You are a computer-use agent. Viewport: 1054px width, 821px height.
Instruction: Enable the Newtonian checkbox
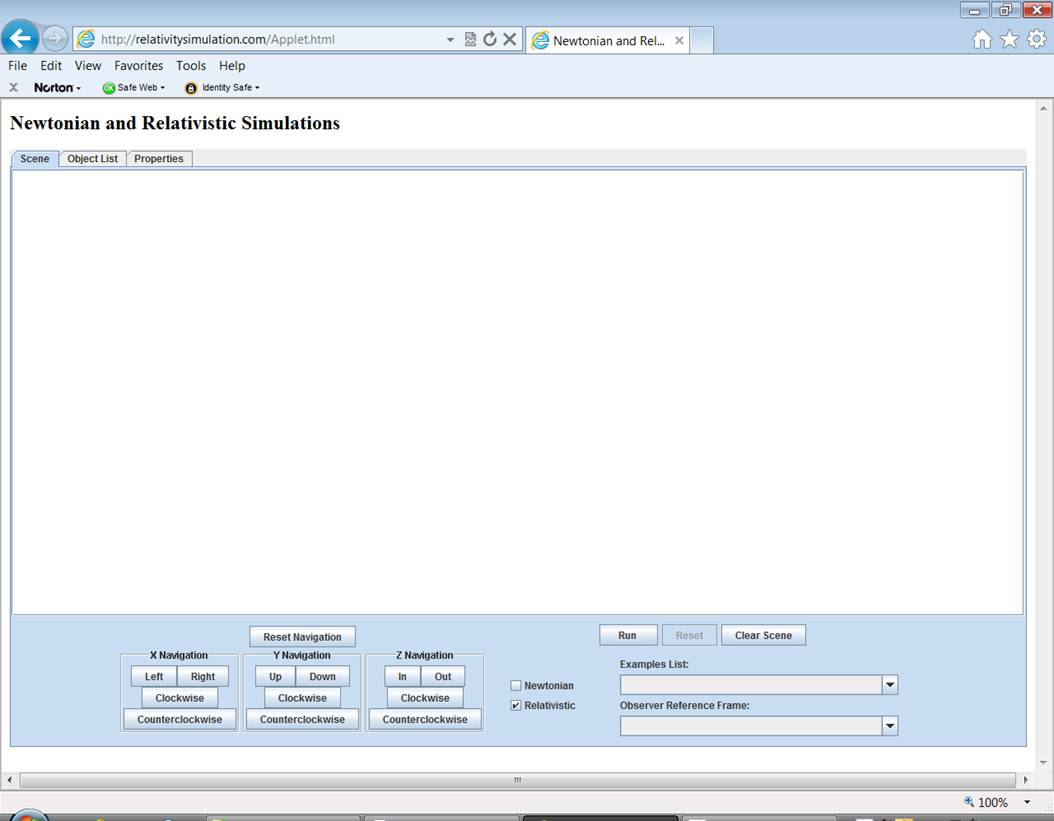516,685
